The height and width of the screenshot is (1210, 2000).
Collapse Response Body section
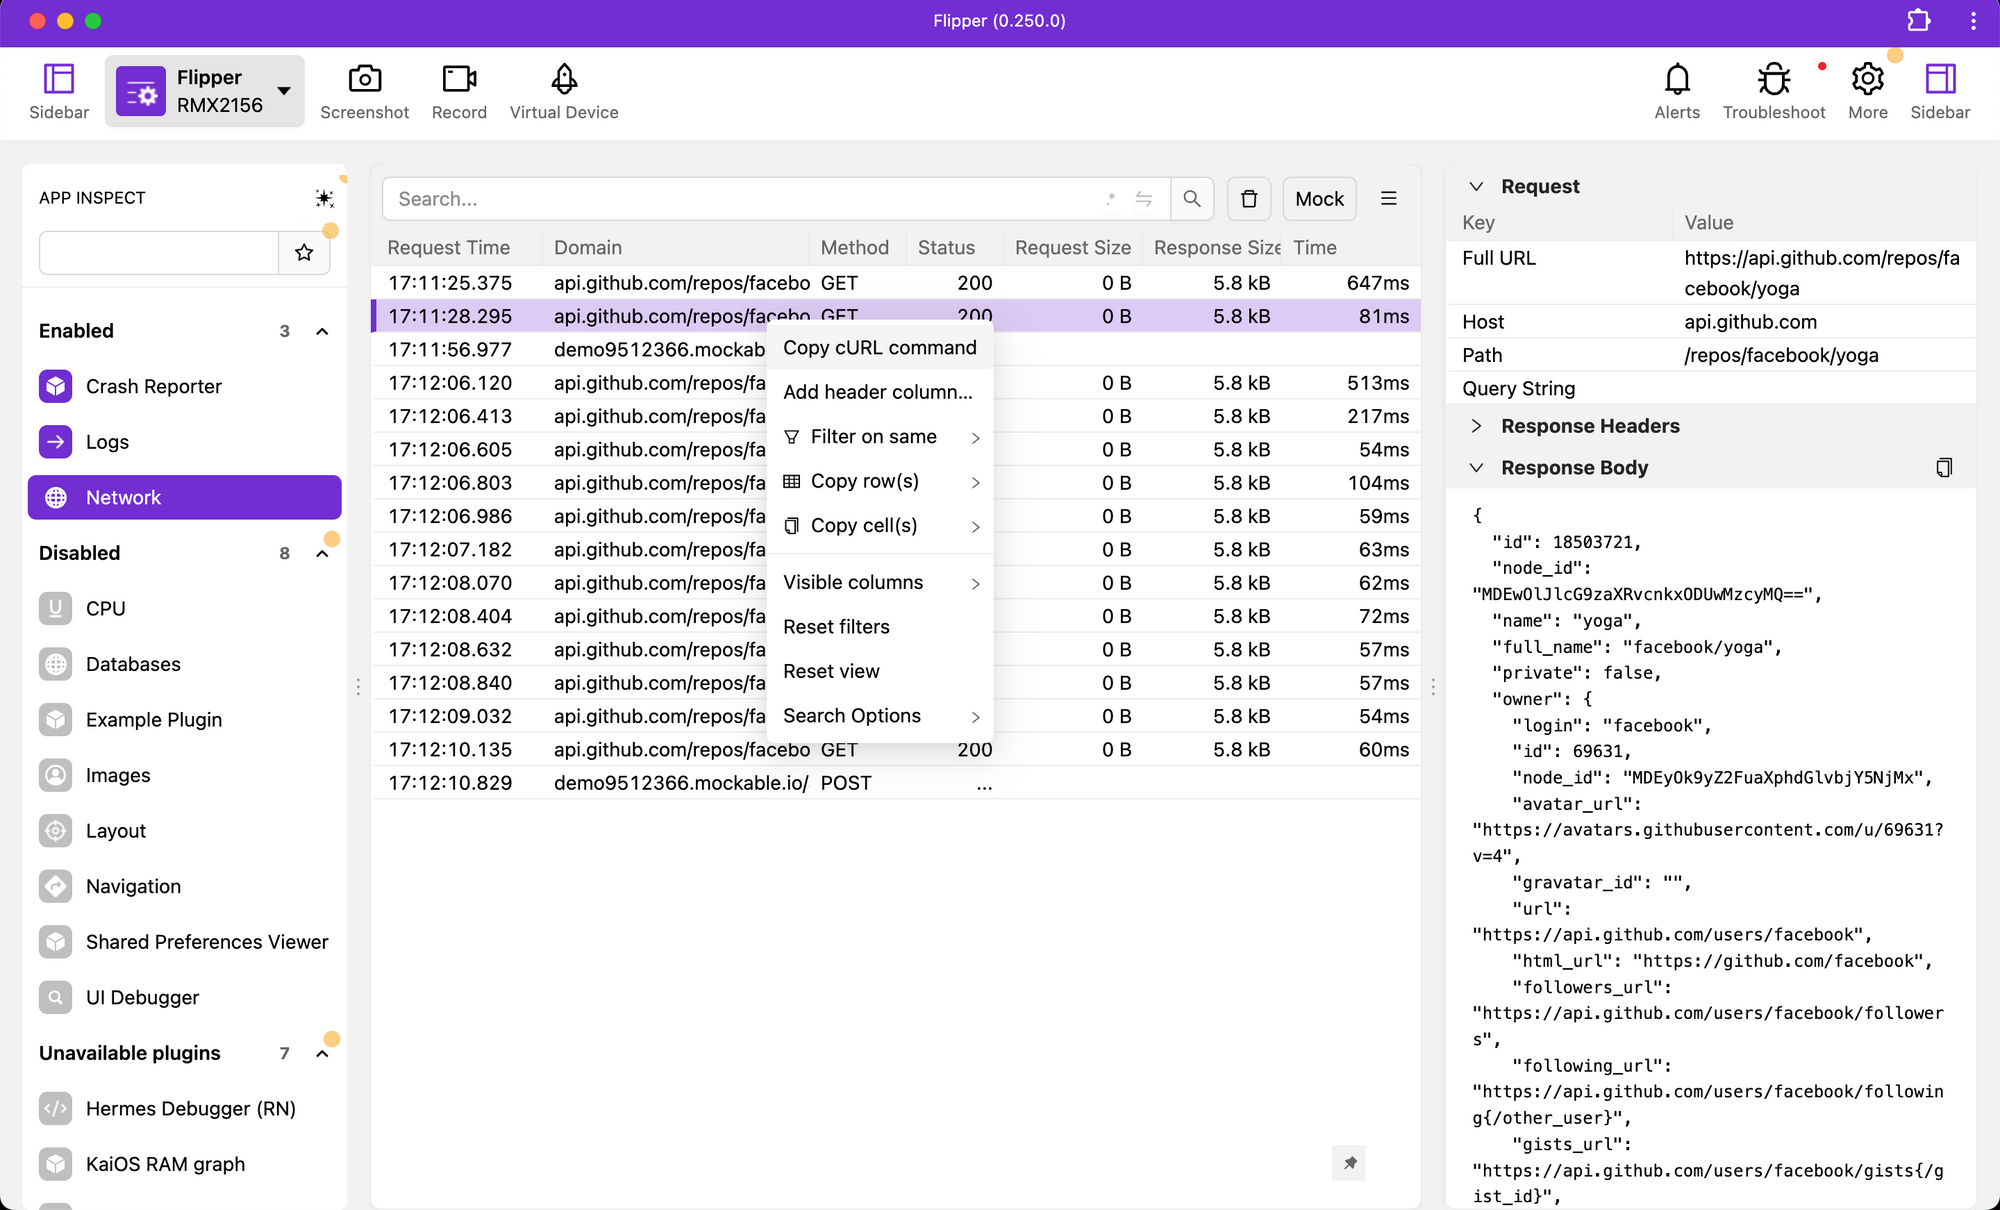coord(1476,467)
